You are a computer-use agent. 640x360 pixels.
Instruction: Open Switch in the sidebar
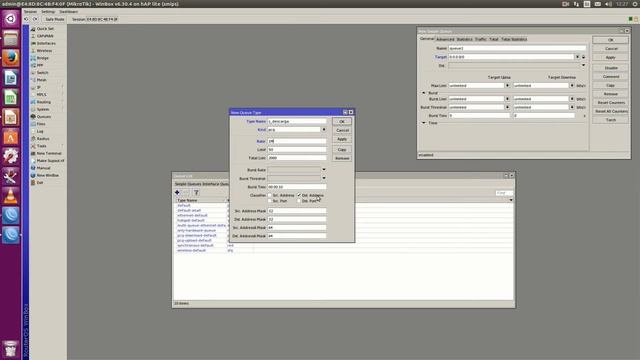(42, 73)
